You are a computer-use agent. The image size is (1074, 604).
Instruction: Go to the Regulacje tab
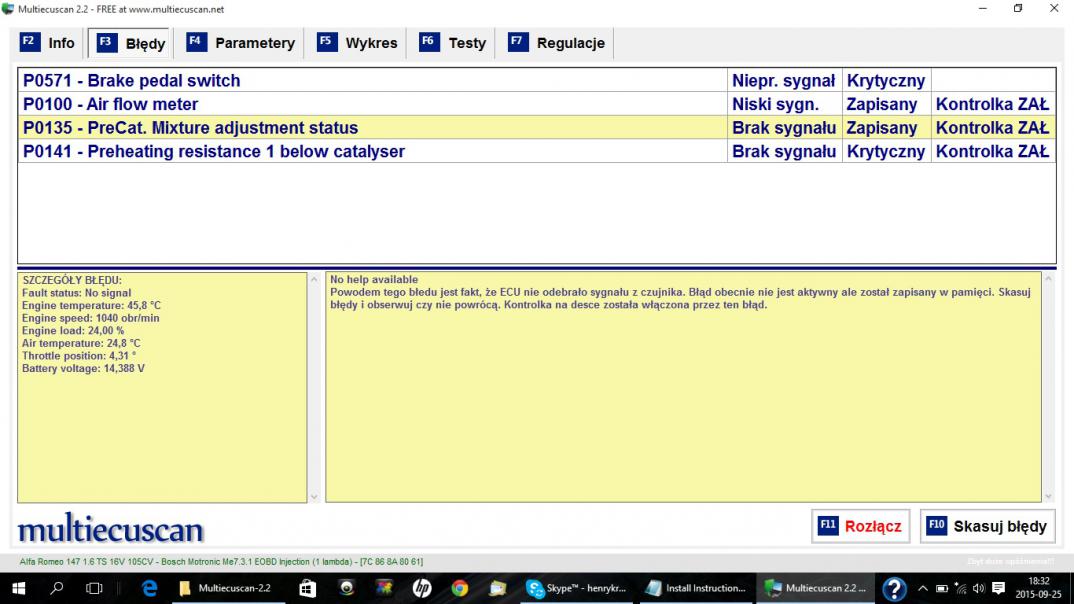coord(556,43)
